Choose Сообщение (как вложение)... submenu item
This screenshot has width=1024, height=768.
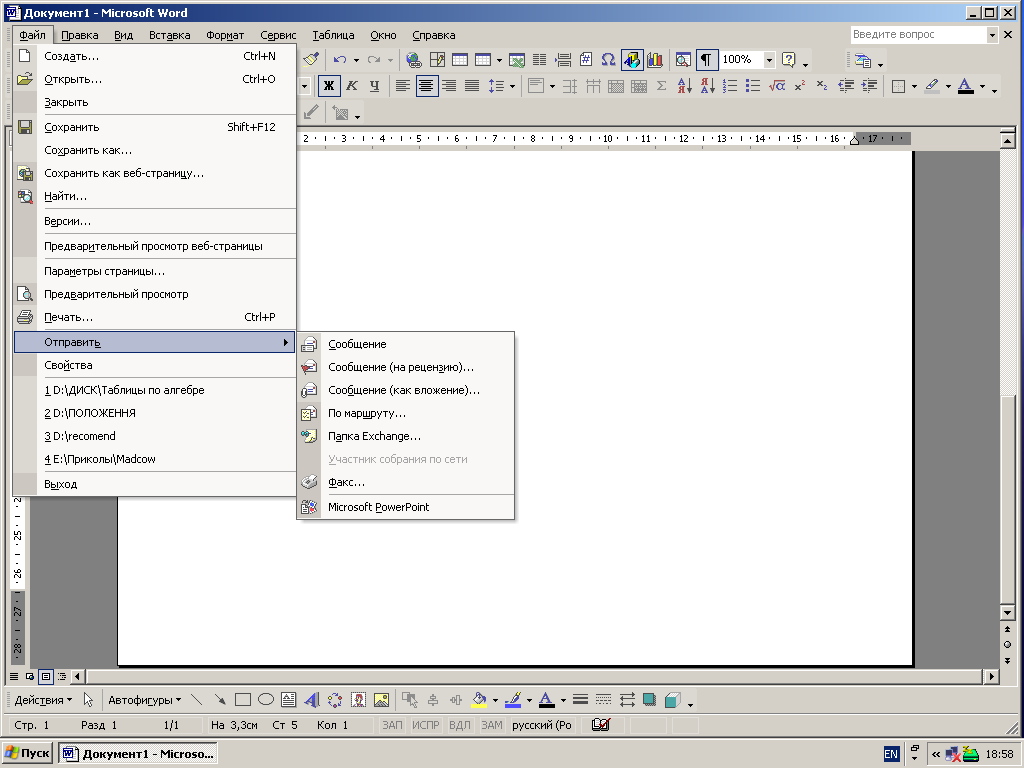[x=406, y=391]
